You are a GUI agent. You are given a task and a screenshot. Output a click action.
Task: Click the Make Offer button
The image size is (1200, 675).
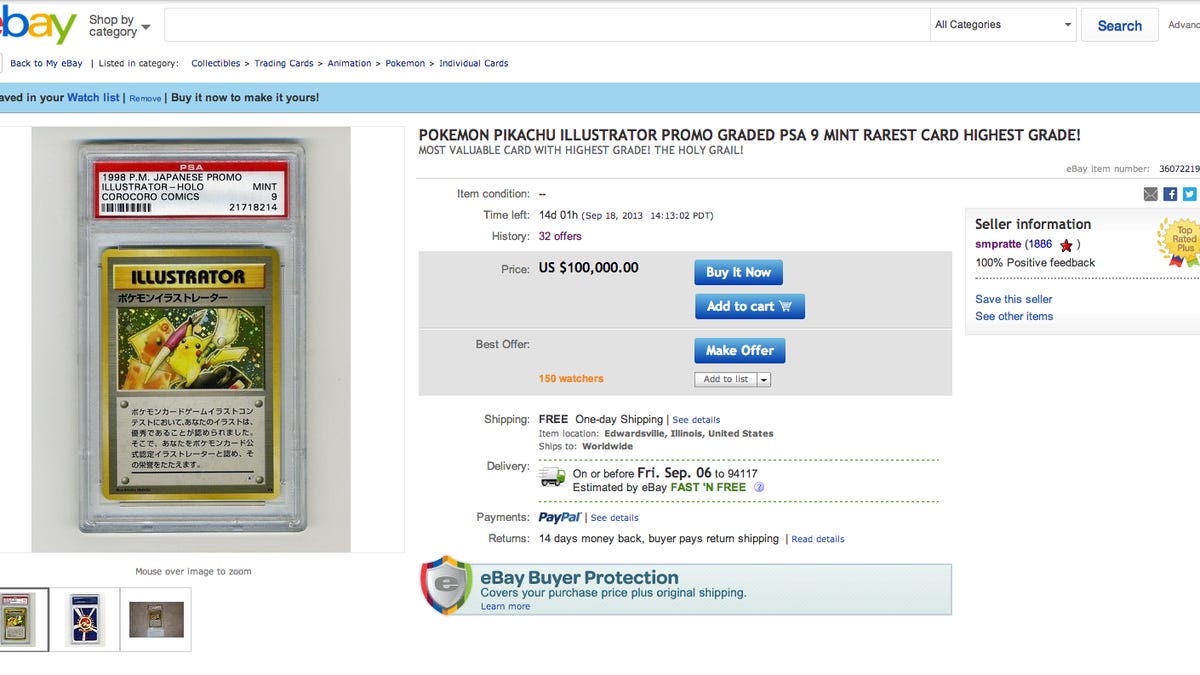(740, 351)
